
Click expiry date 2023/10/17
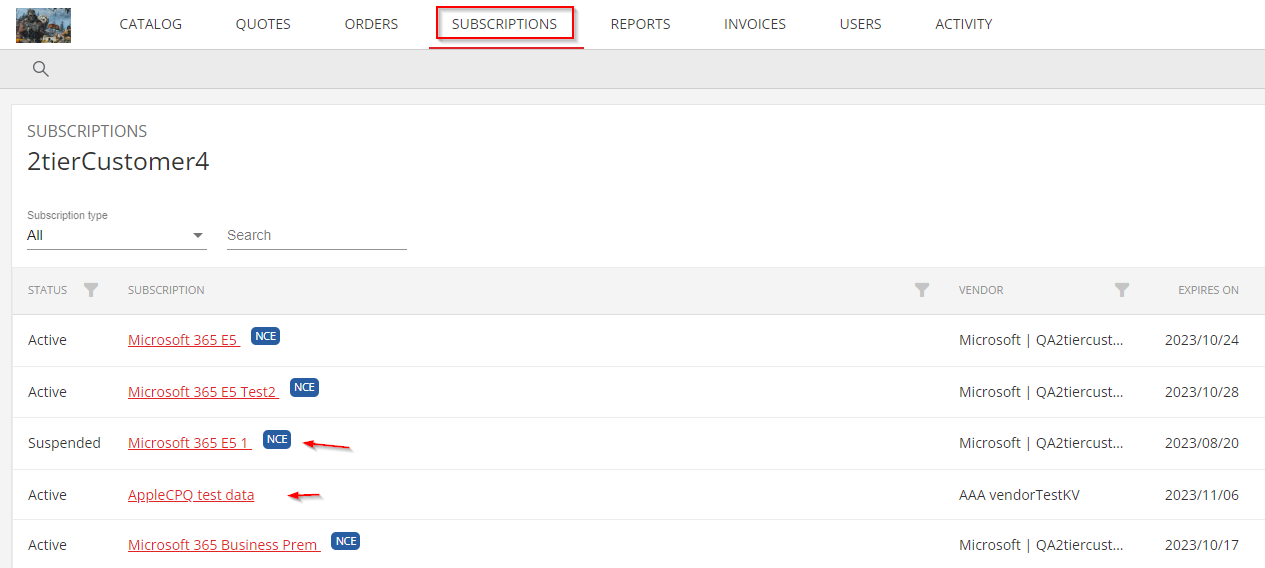[x=1202, y=545]
